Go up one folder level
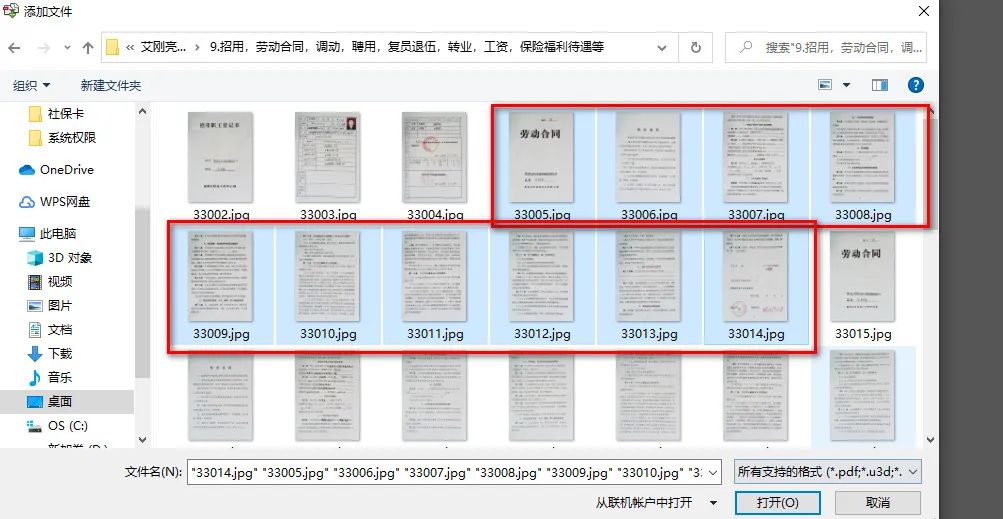Image resolution: width=1003 pixels, height=519 pixels. tap(88, 47)
